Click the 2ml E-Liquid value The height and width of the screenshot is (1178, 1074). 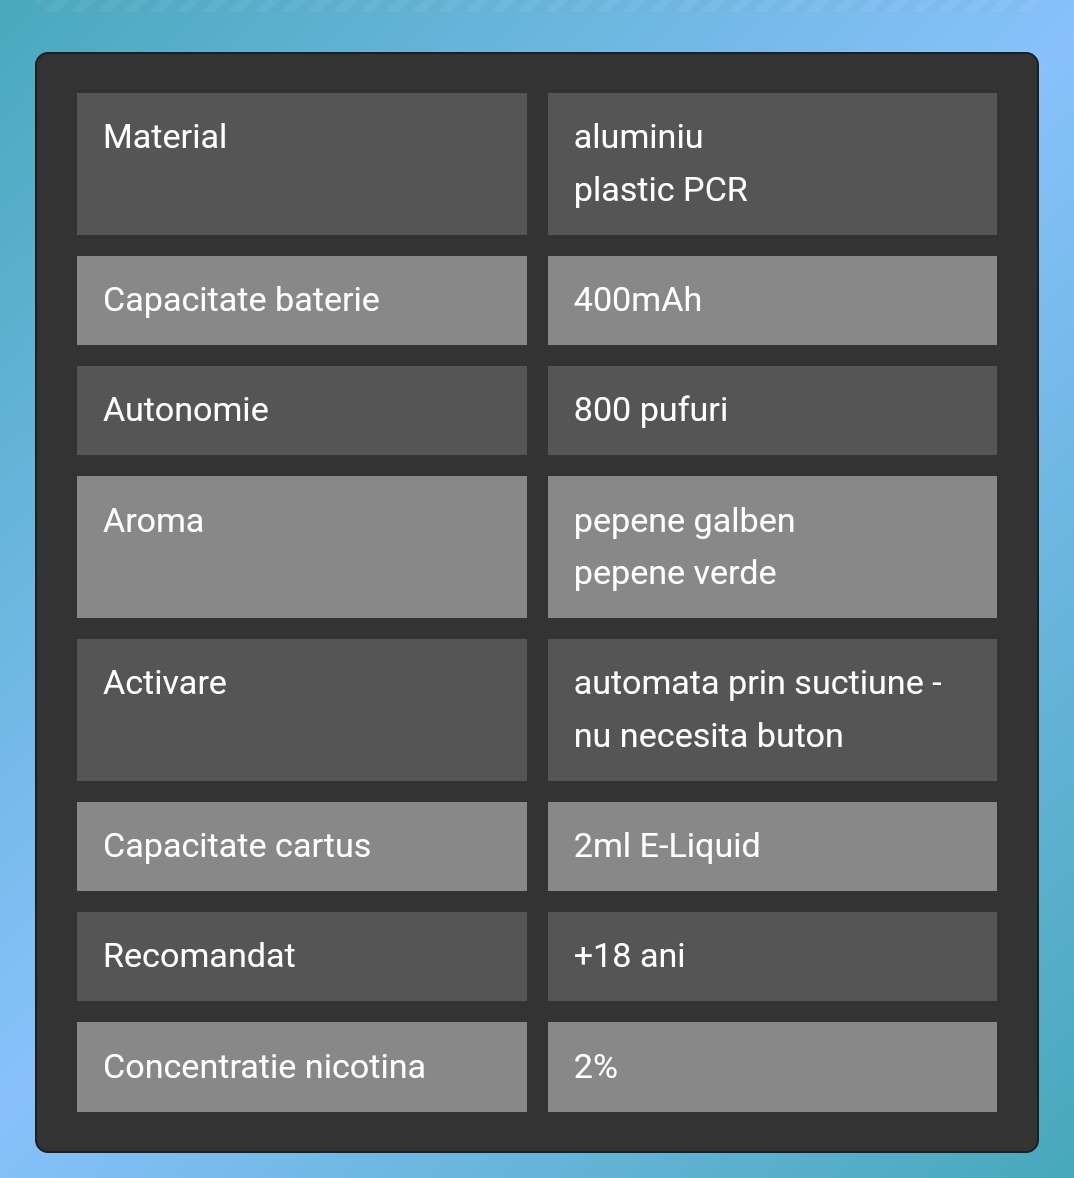667,846
